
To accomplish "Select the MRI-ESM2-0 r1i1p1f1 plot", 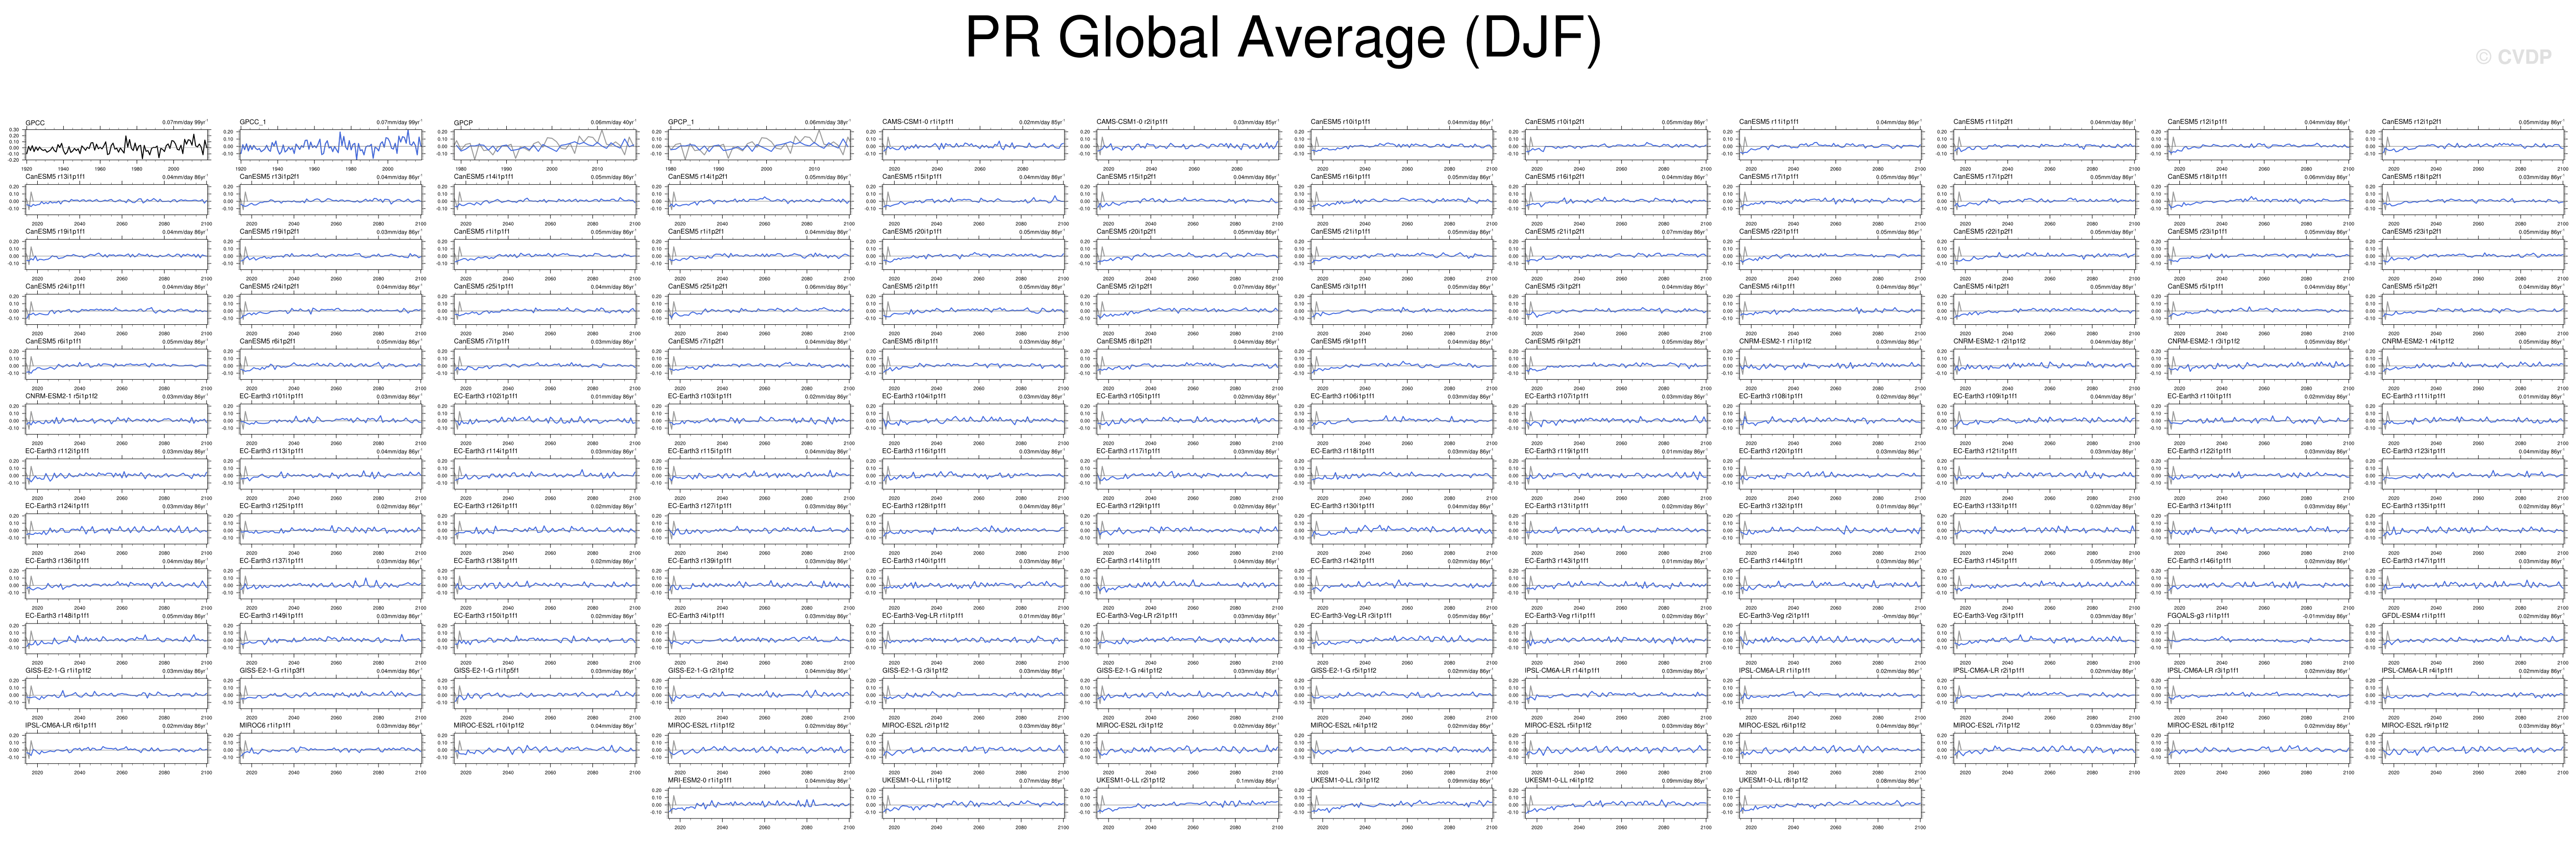I will point(759,804).
